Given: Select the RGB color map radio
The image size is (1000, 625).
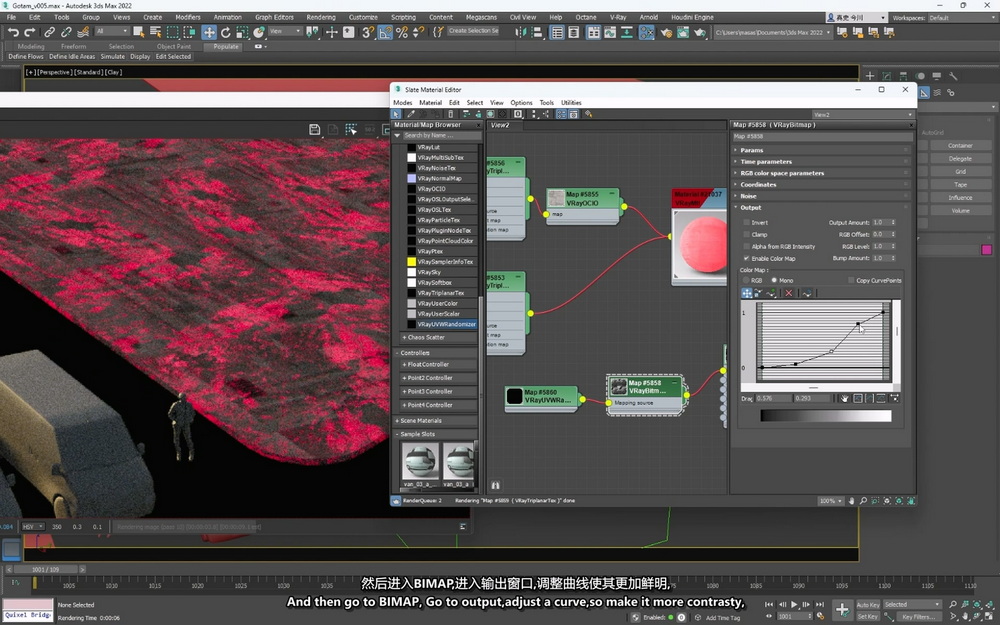Looking at the screenshot, I should [x=746, y=281].
